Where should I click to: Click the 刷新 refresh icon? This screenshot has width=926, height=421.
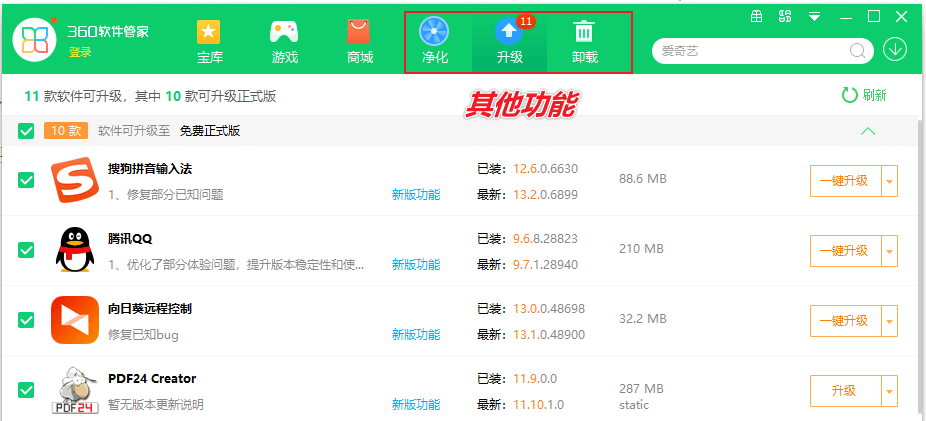[x=849, y=95]
